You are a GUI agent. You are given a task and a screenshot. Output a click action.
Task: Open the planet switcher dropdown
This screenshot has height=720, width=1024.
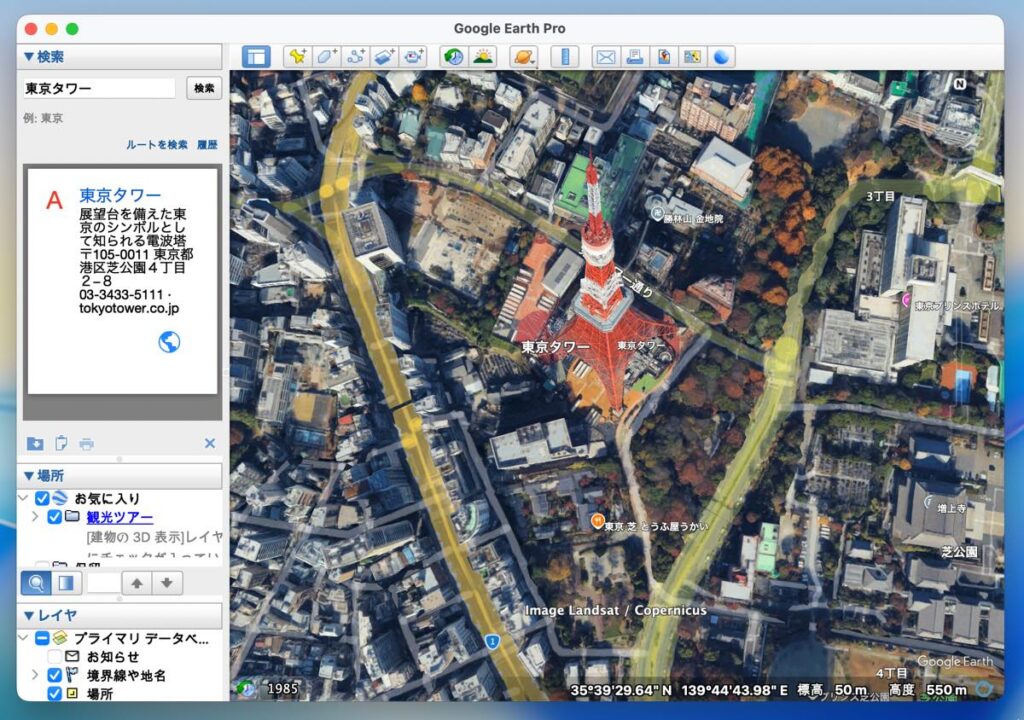coord(524,57)
